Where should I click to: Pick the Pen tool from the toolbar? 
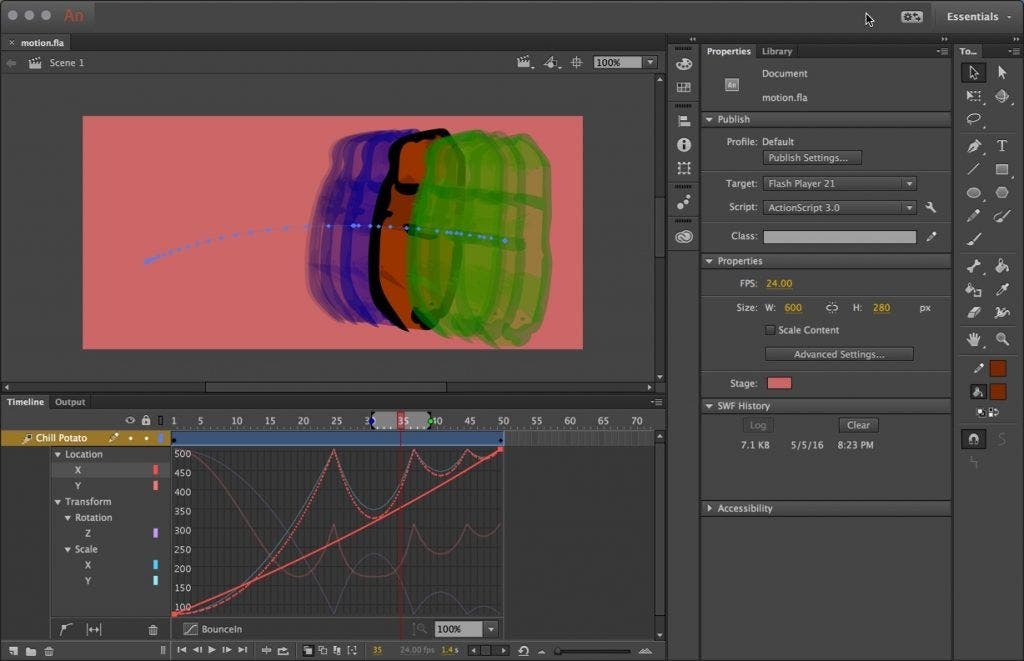point(976,146)
